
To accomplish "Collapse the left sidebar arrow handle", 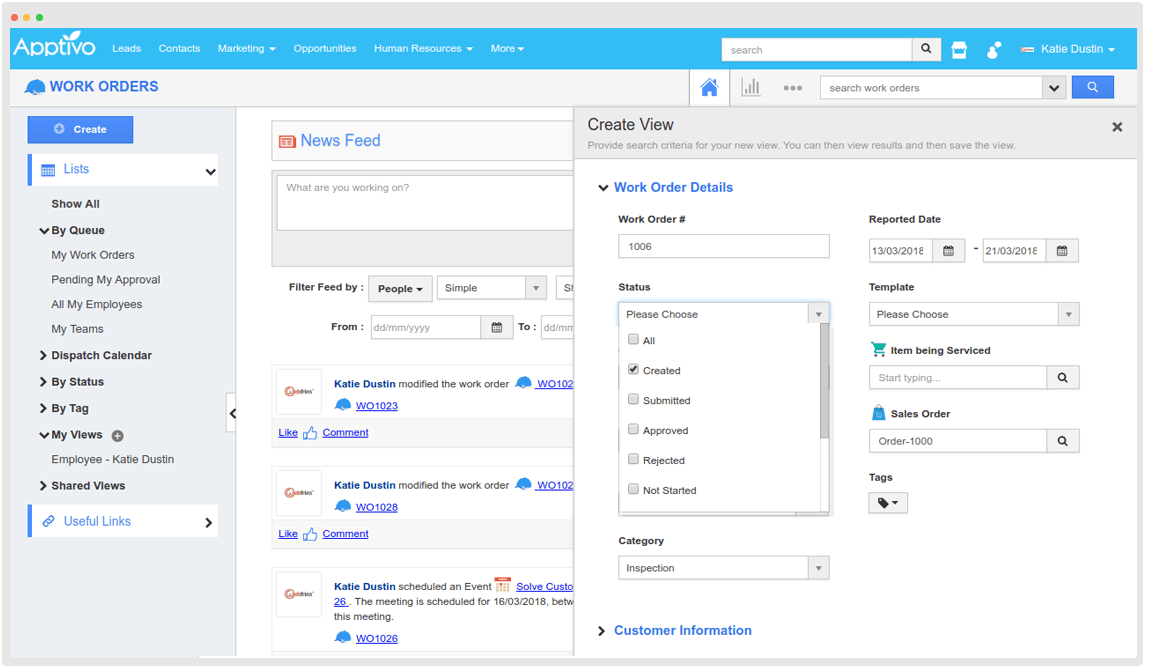I will tap(232, 415).
